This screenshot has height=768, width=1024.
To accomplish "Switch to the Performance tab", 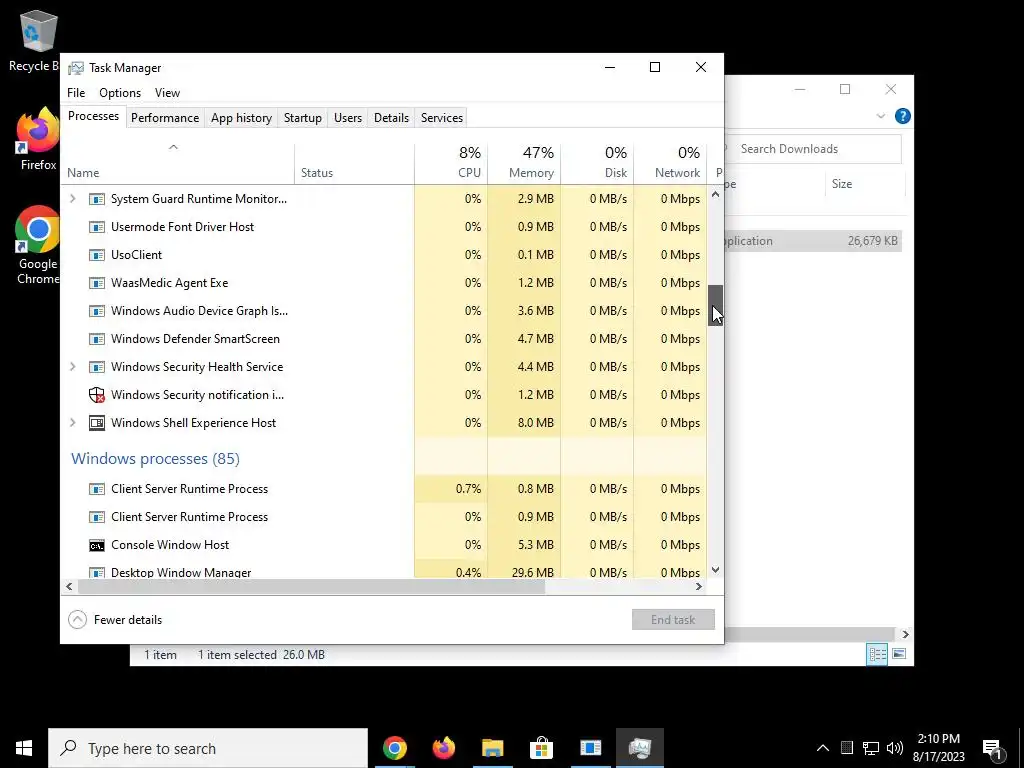I will pos(165,118).
